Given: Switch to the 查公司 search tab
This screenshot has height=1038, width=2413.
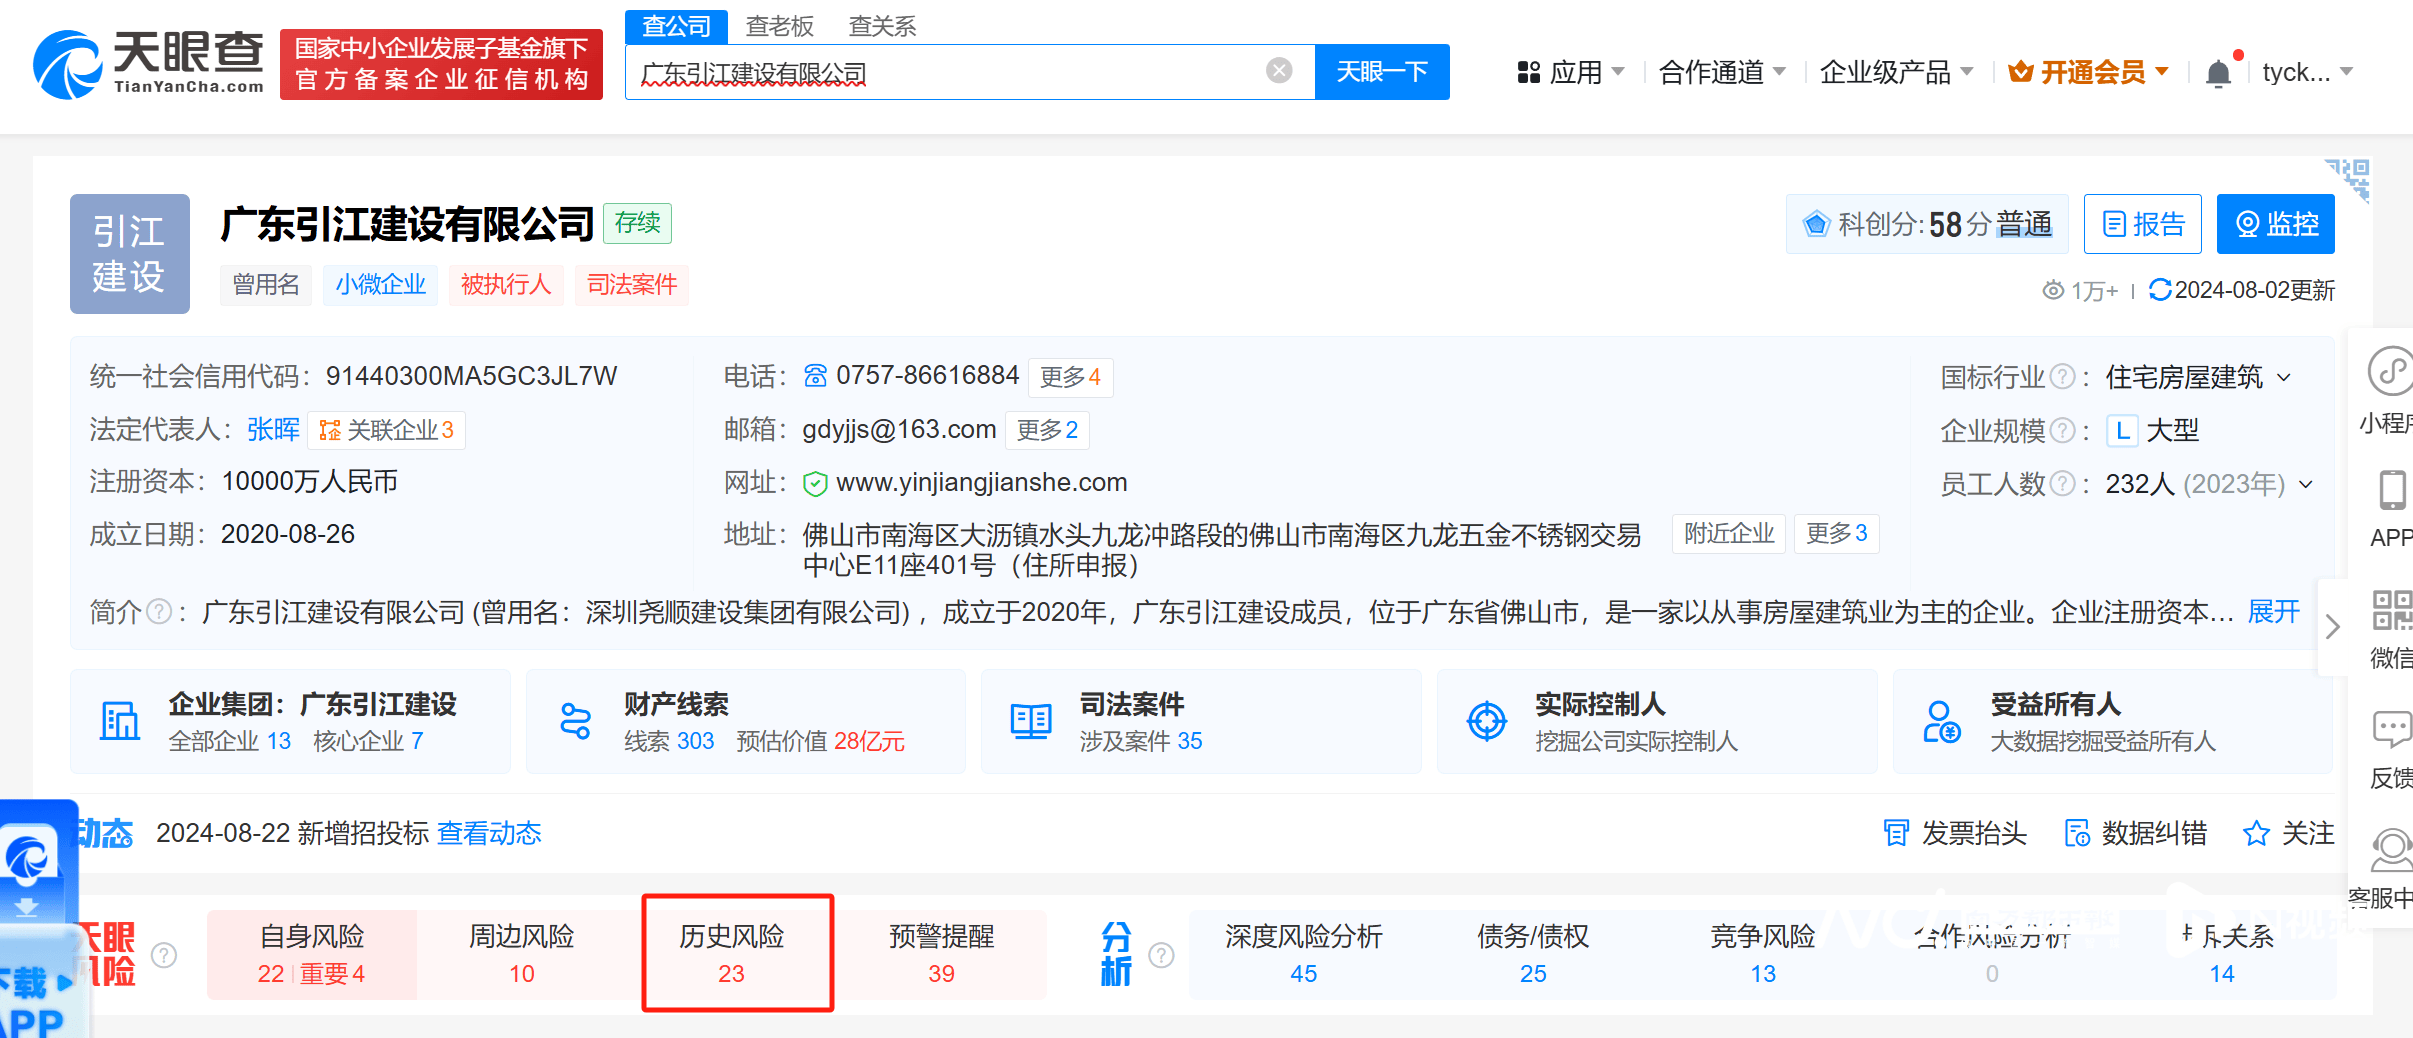Looking at the screenshot, I should click(x=677, y=26).
